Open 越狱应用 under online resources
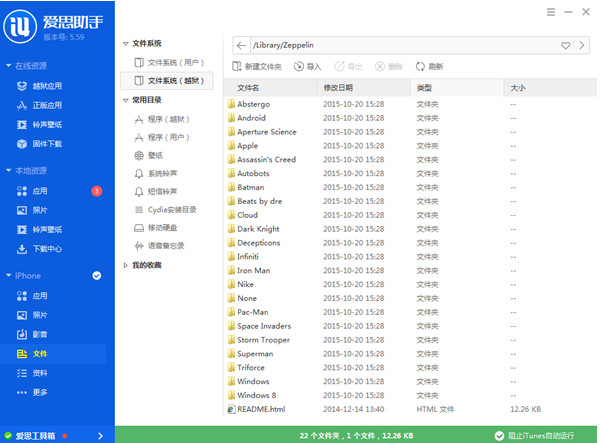605x443 pixels. click(x=46, y=85)
